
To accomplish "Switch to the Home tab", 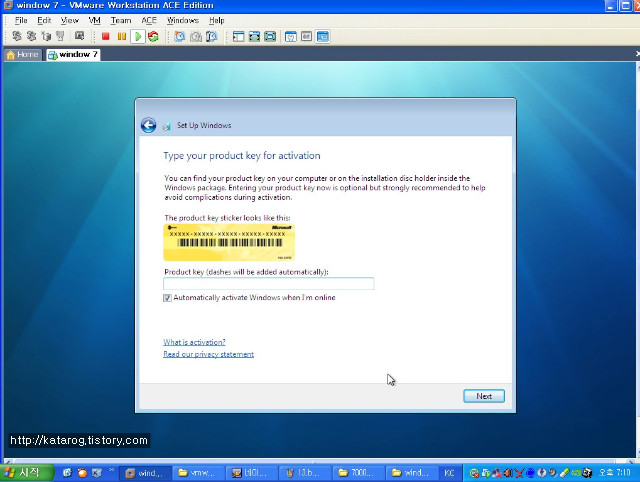I will (23, 55).
